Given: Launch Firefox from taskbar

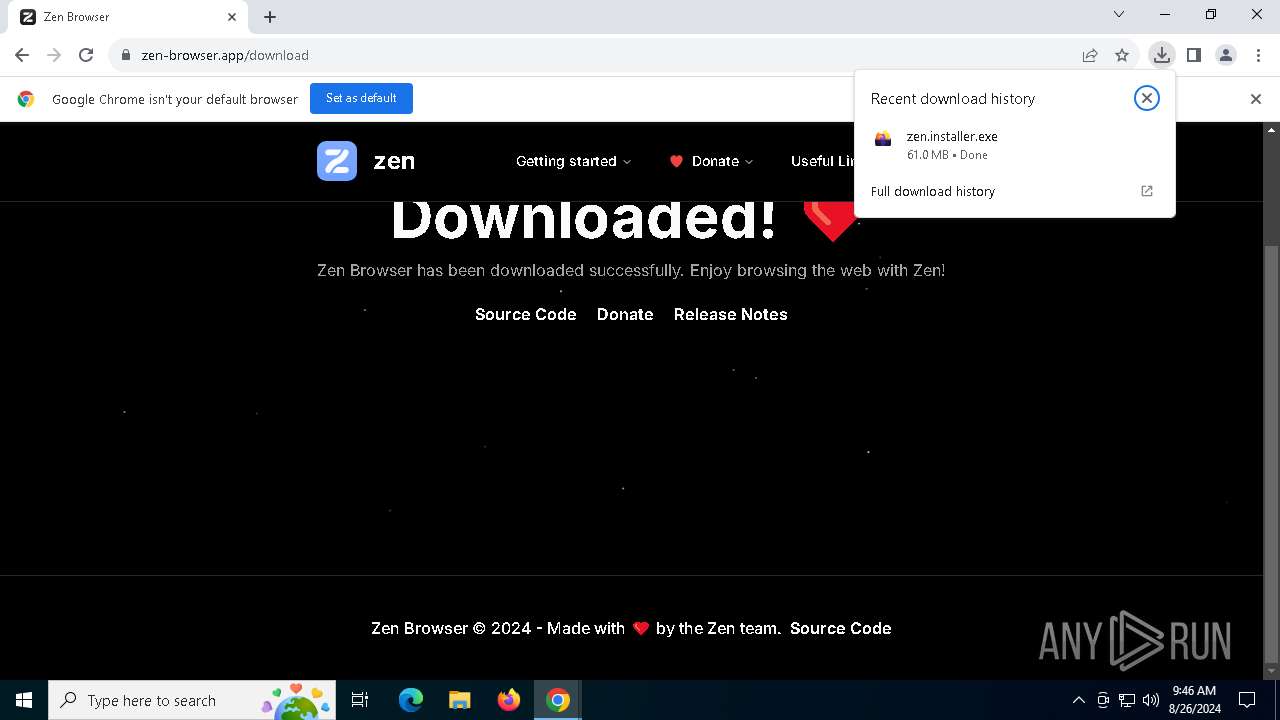Looking at the screenshot, I should click(509, 700).
